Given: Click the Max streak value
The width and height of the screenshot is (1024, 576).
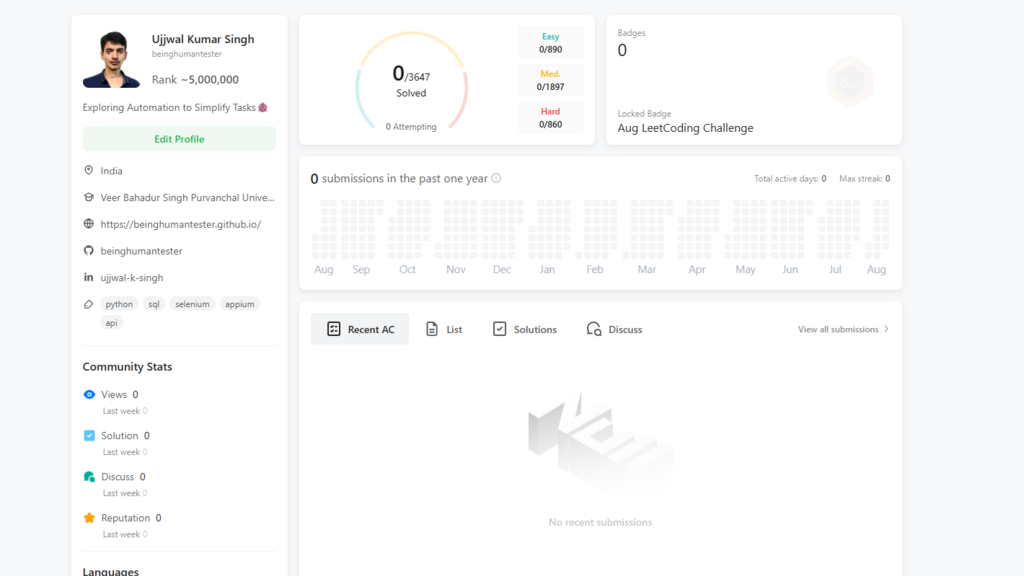Looking at the screenshot, I should (888, 178).
